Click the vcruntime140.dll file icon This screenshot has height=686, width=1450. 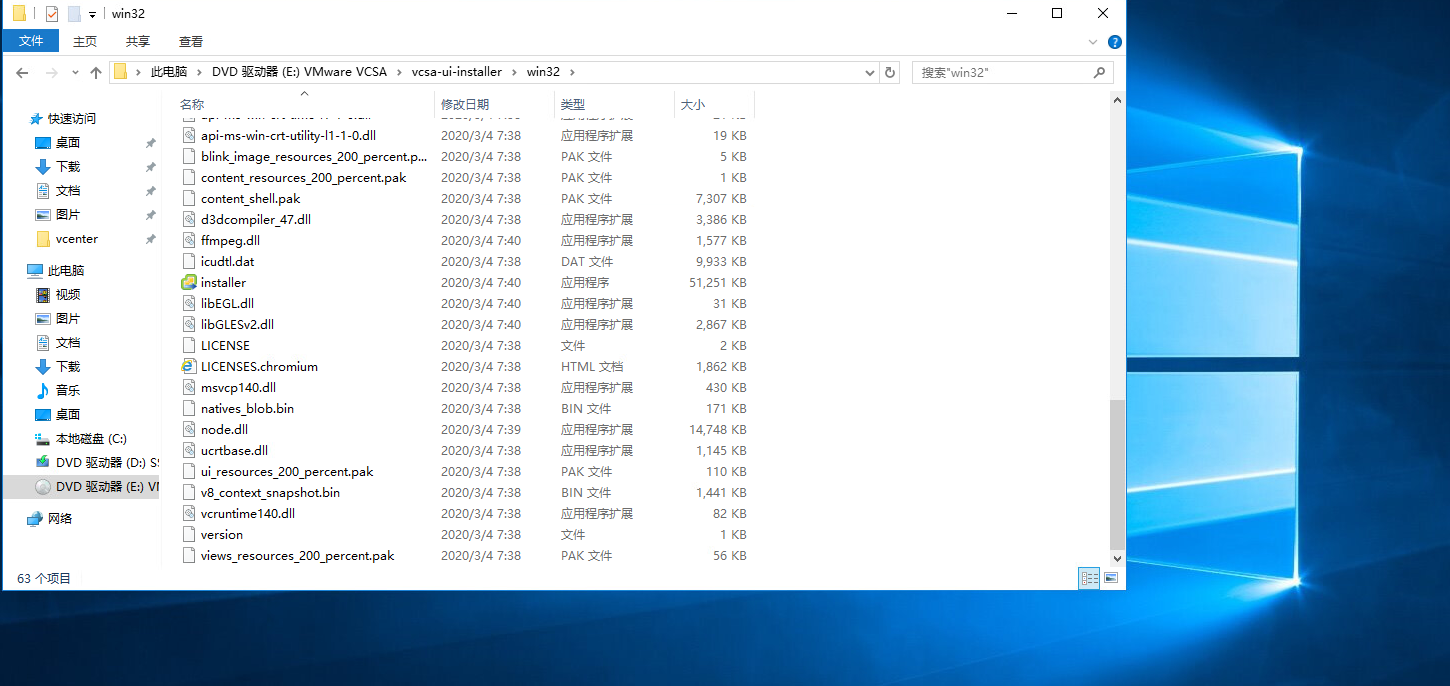189,513
